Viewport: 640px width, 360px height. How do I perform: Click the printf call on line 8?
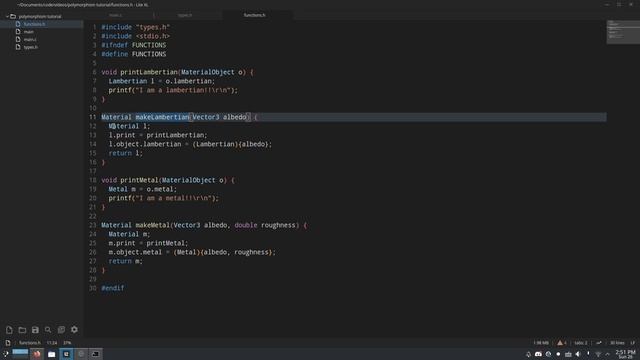pyautogui.click(x=173, y=90)
